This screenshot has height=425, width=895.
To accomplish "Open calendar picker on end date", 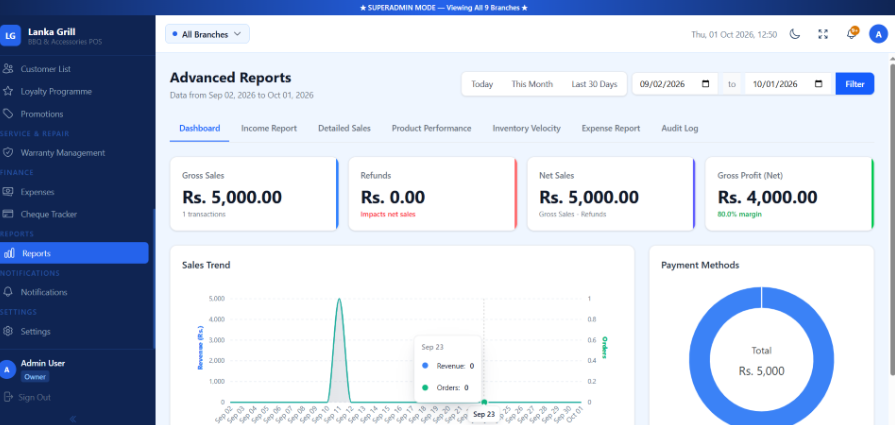I will coord(819,84).
